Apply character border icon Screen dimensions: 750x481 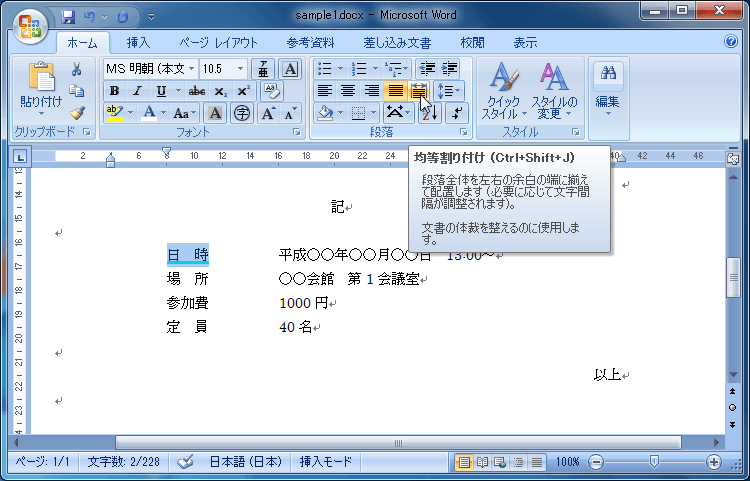click(290, 69)
